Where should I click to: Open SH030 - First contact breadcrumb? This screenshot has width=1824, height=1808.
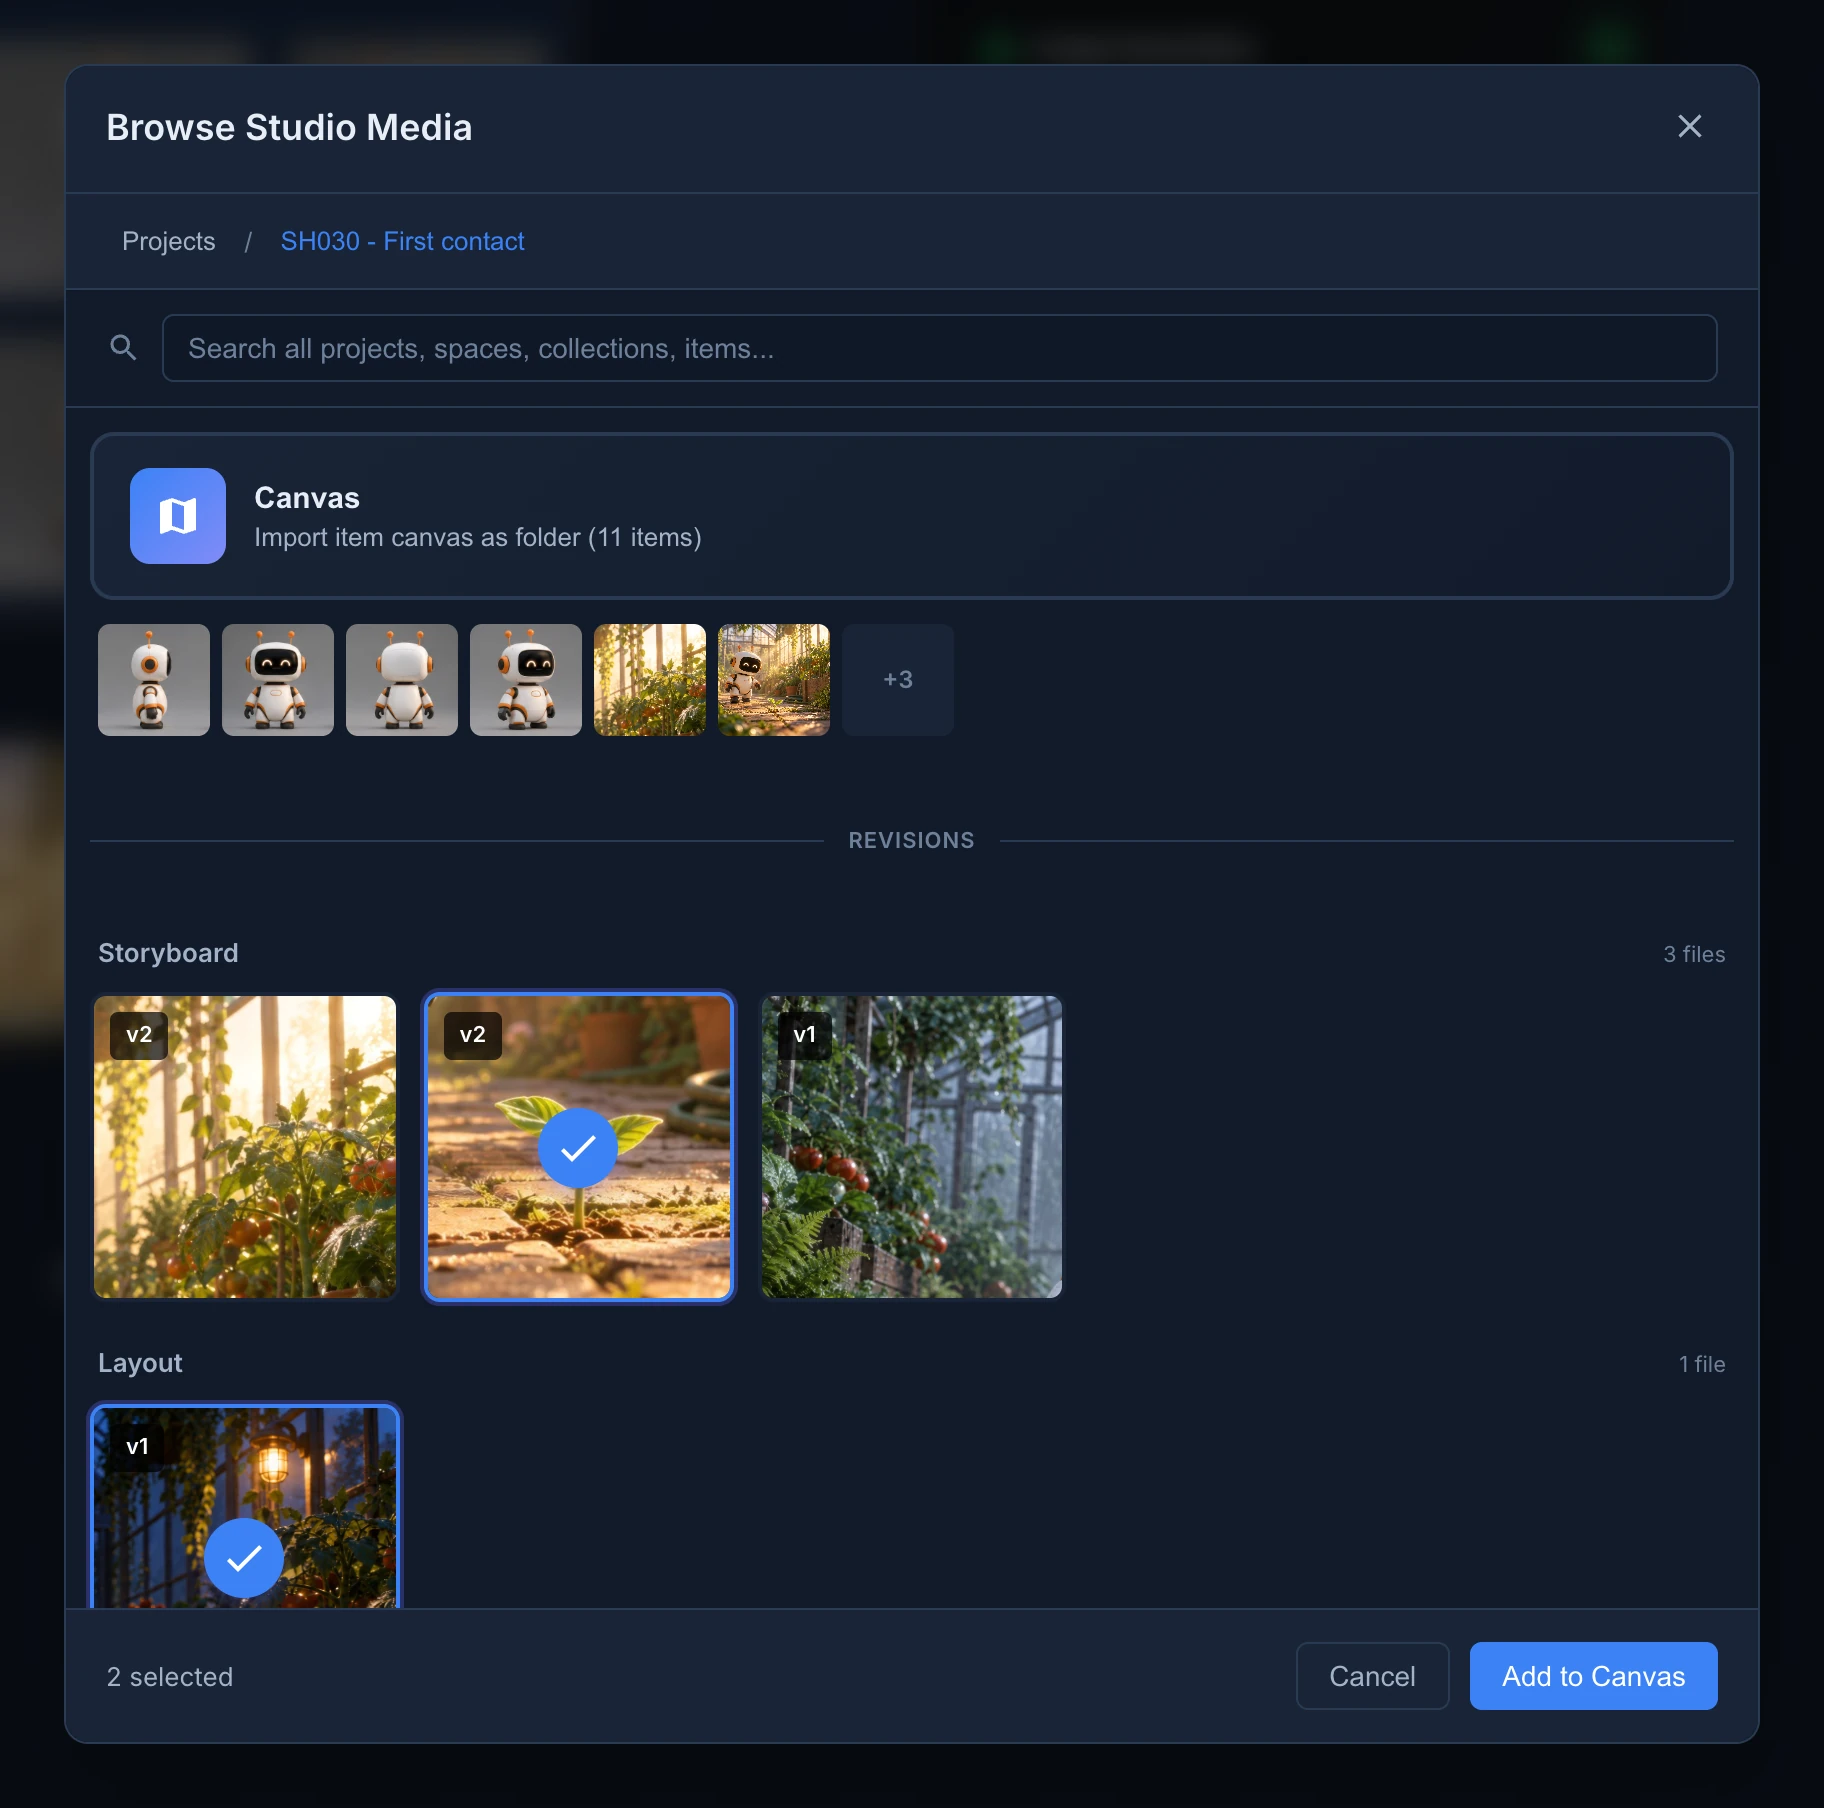402,241
